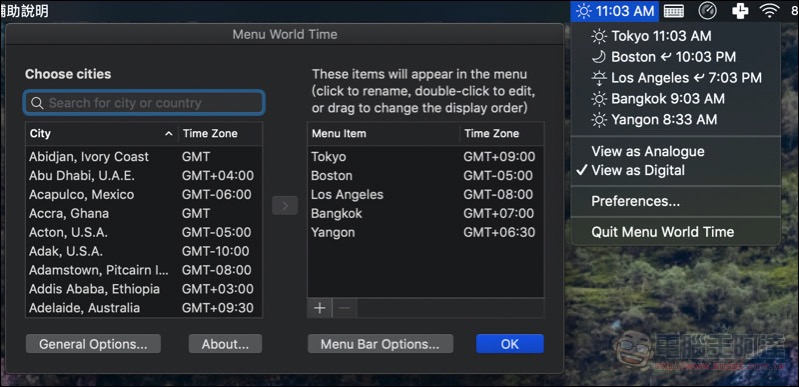Open the Menu World Time menu bar clock
Image resolution: width=799 pixels, height=387 pixels.
pos(615,11)
